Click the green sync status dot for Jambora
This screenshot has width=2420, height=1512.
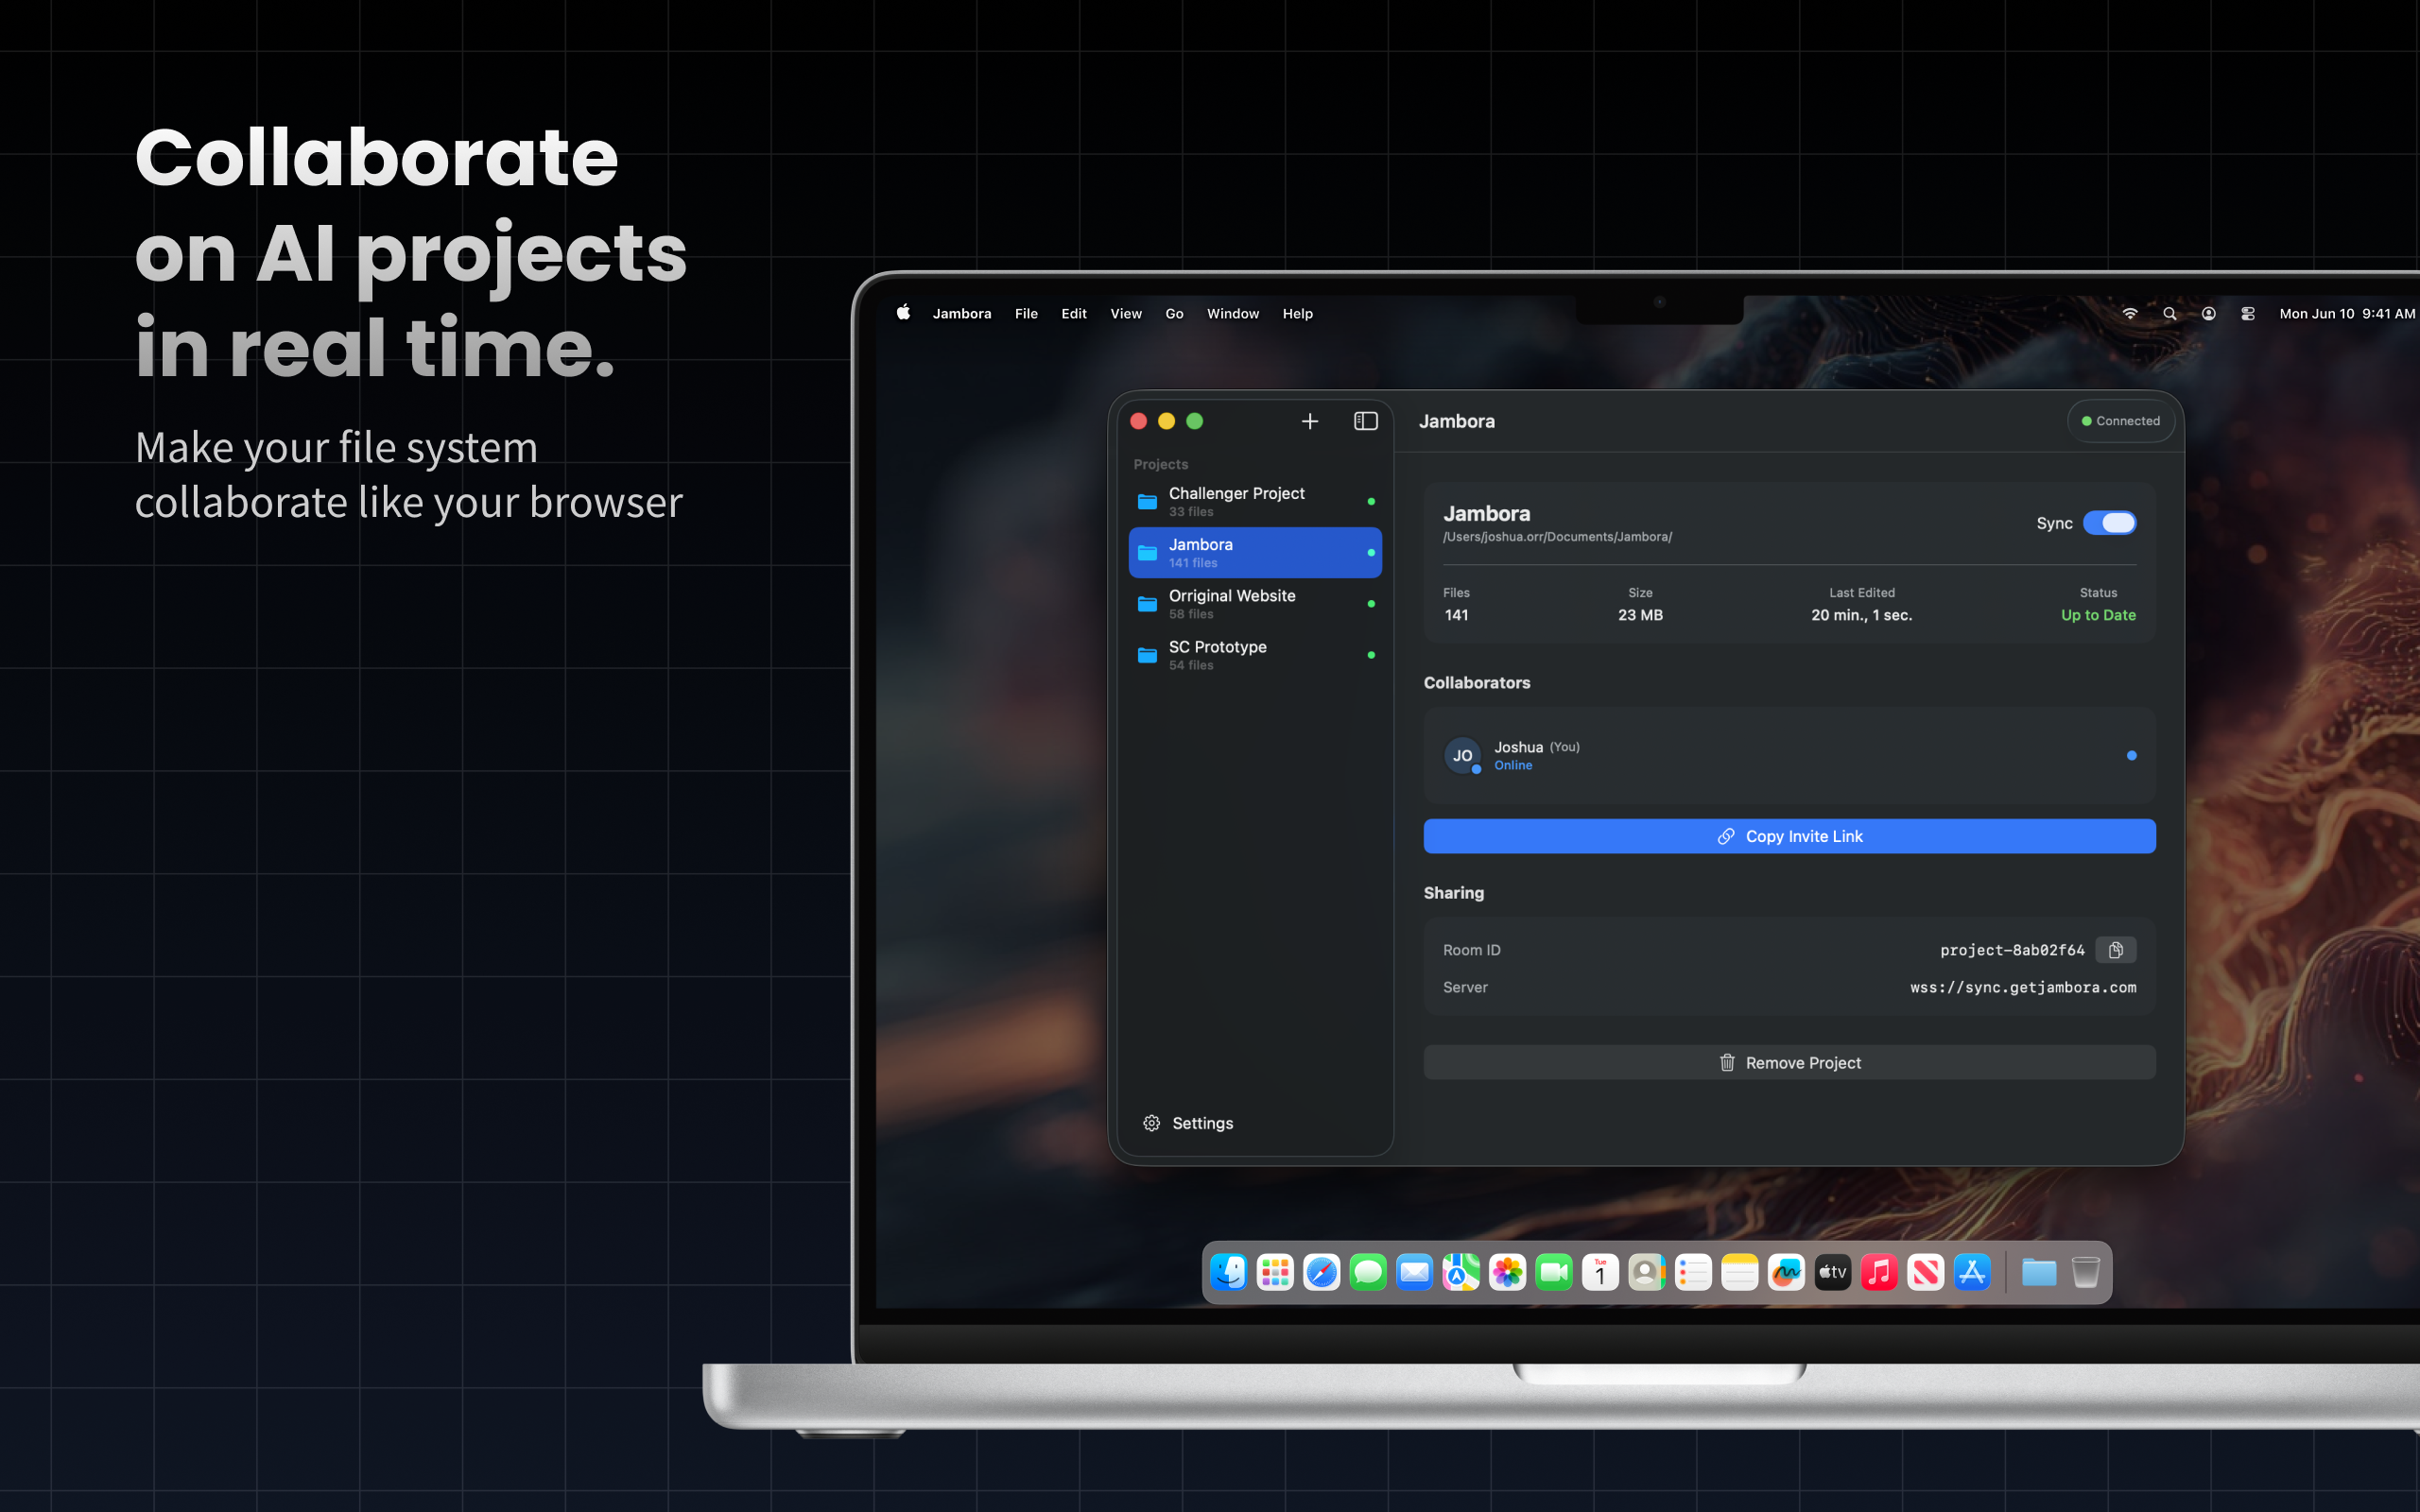coord(1371,551)
